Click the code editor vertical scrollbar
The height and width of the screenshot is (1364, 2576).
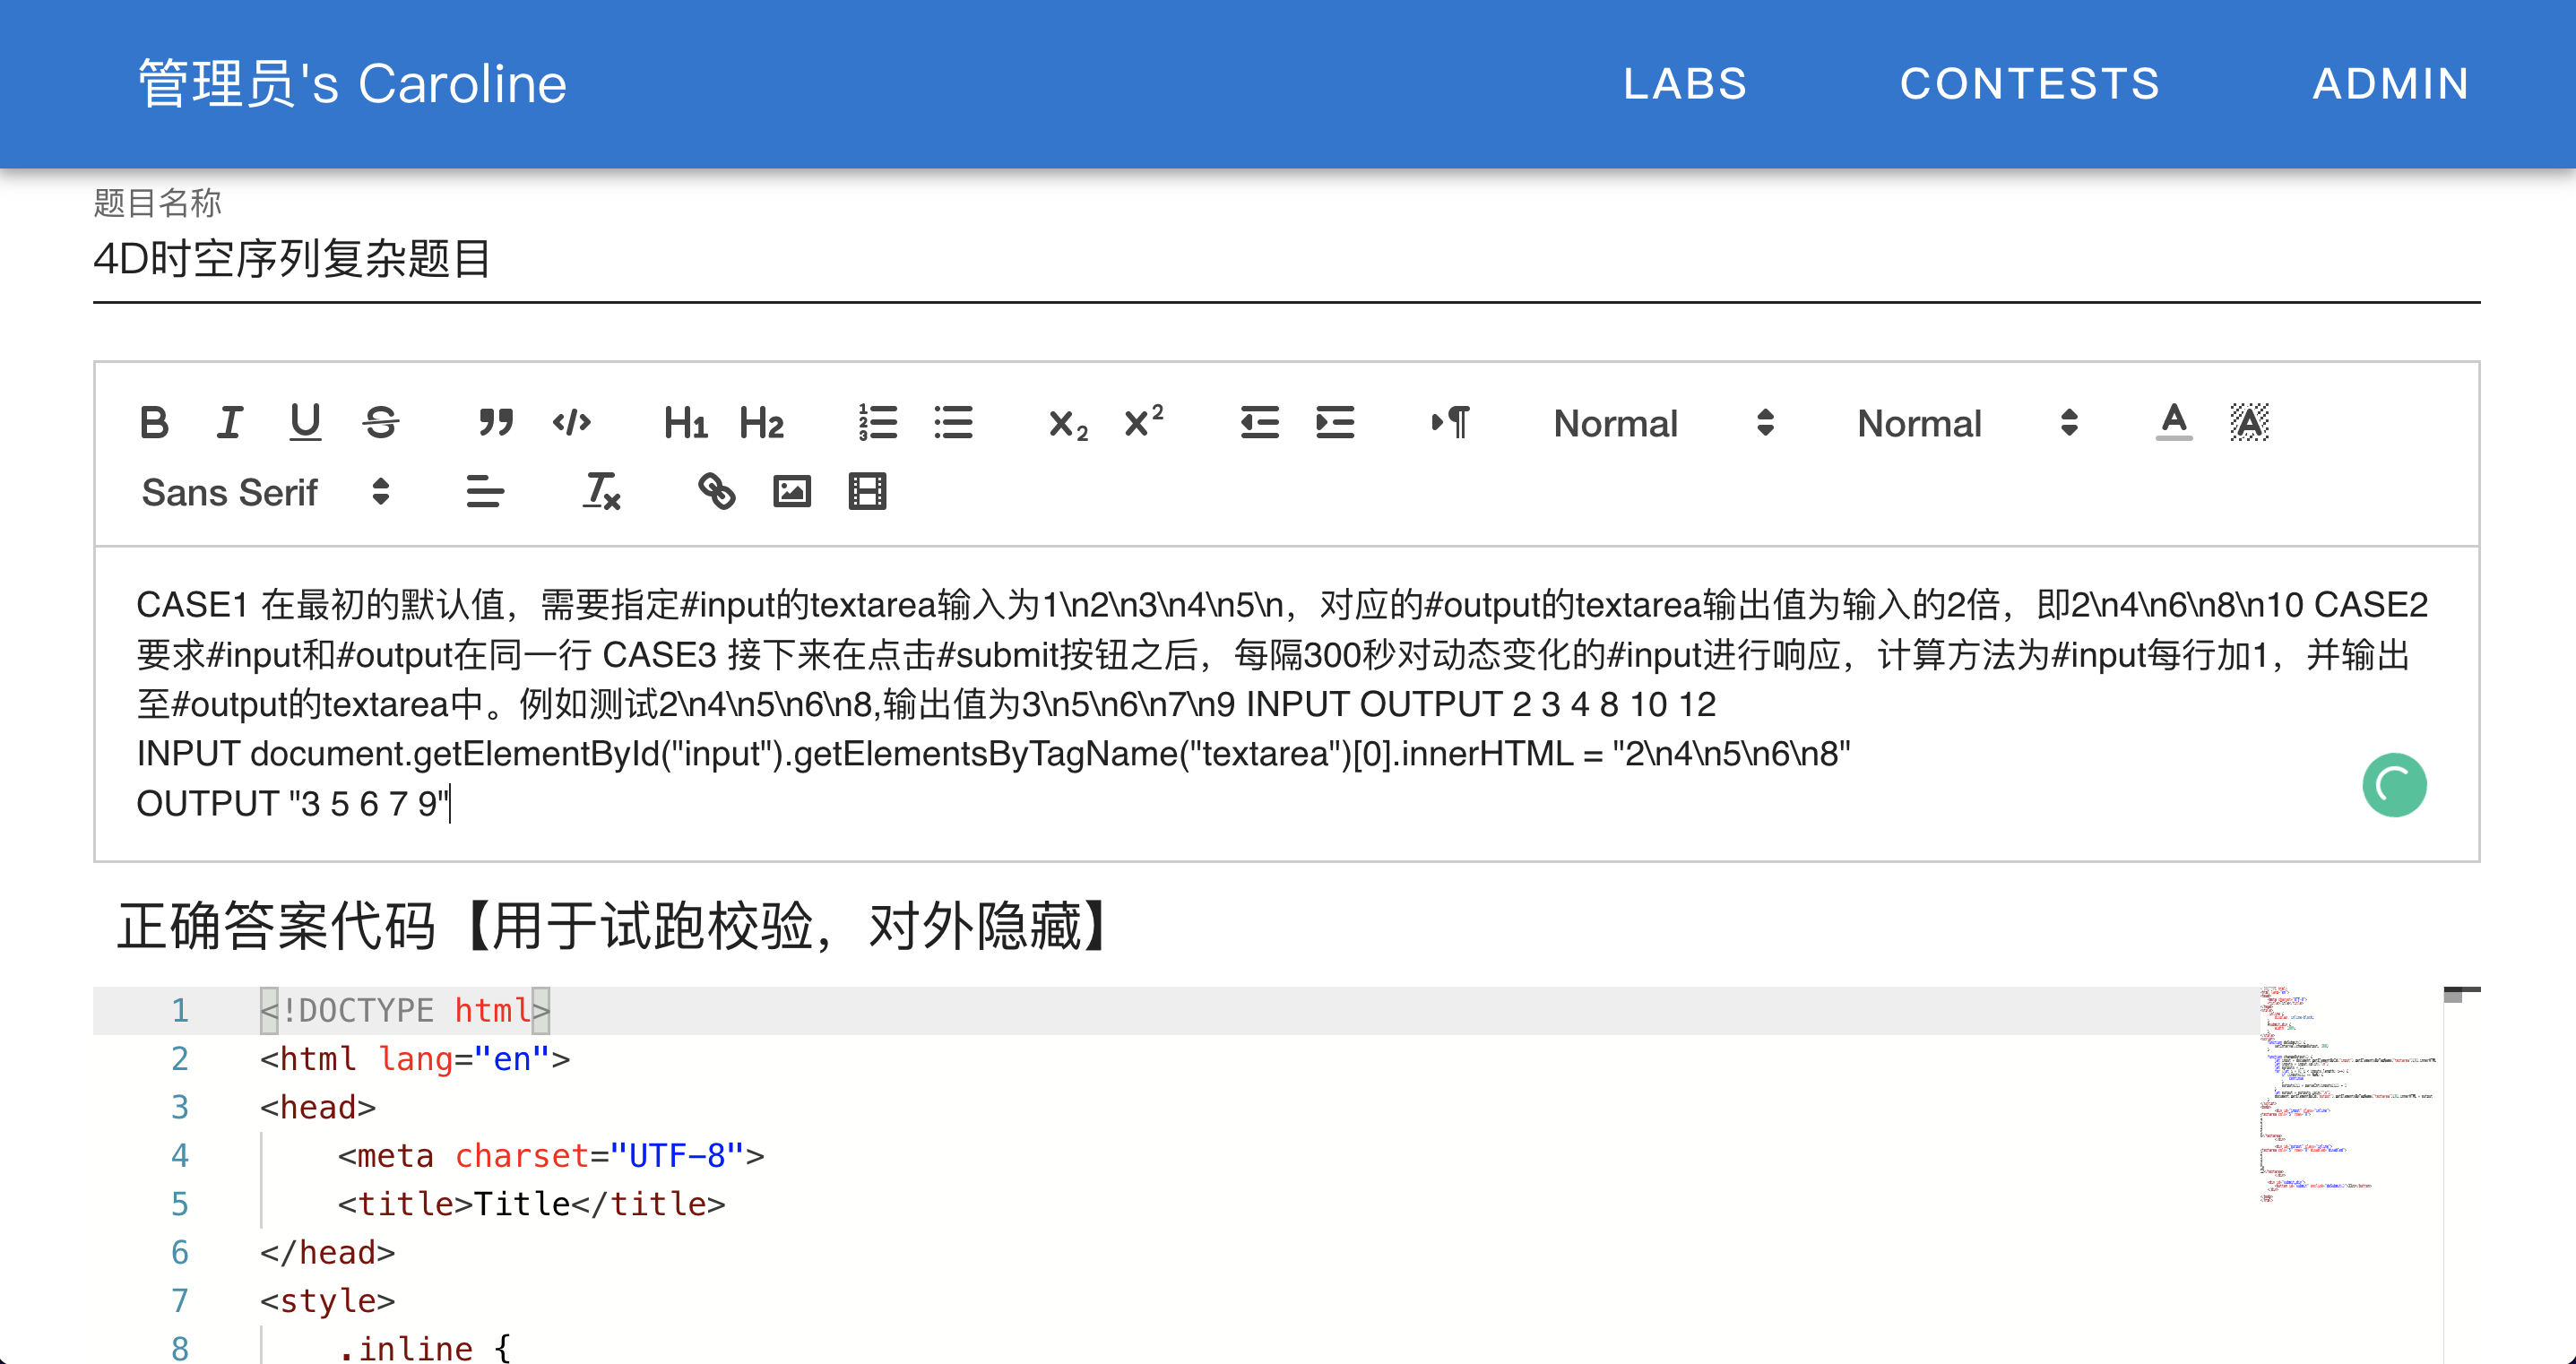pos(2461,1175)
